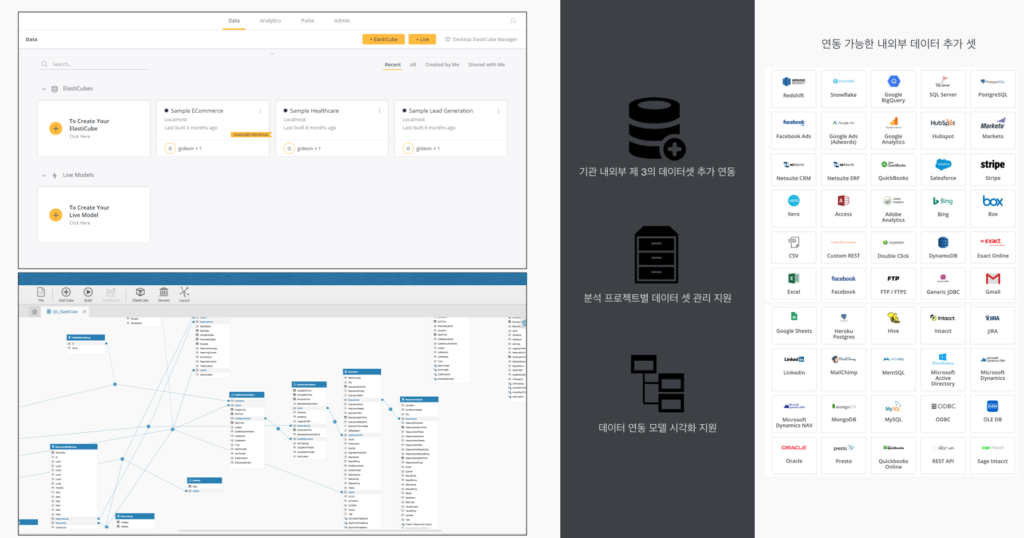
Task: Click the PostgreSQL connector tile
Action: tap(993, 89)
